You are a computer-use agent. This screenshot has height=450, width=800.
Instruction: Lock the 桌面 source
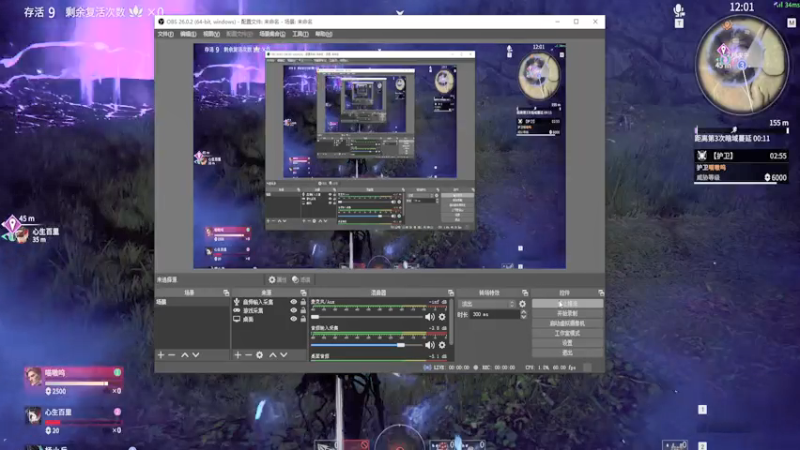[x=303, y=319]
